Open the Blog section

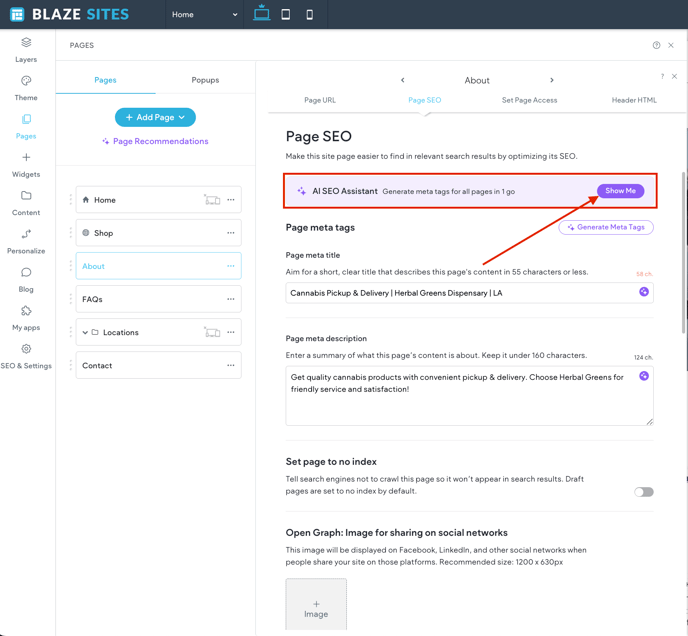26,279
